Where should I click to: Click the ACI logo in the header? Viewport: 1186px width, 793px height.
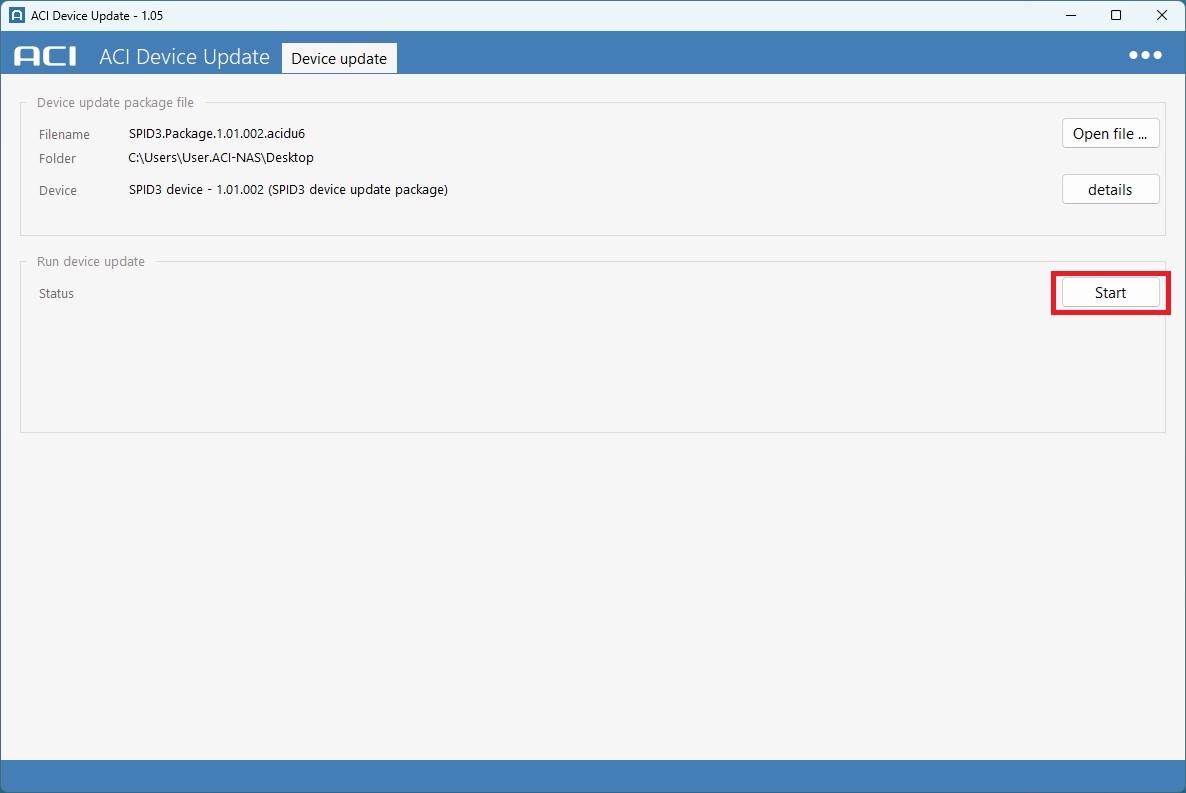45,57
